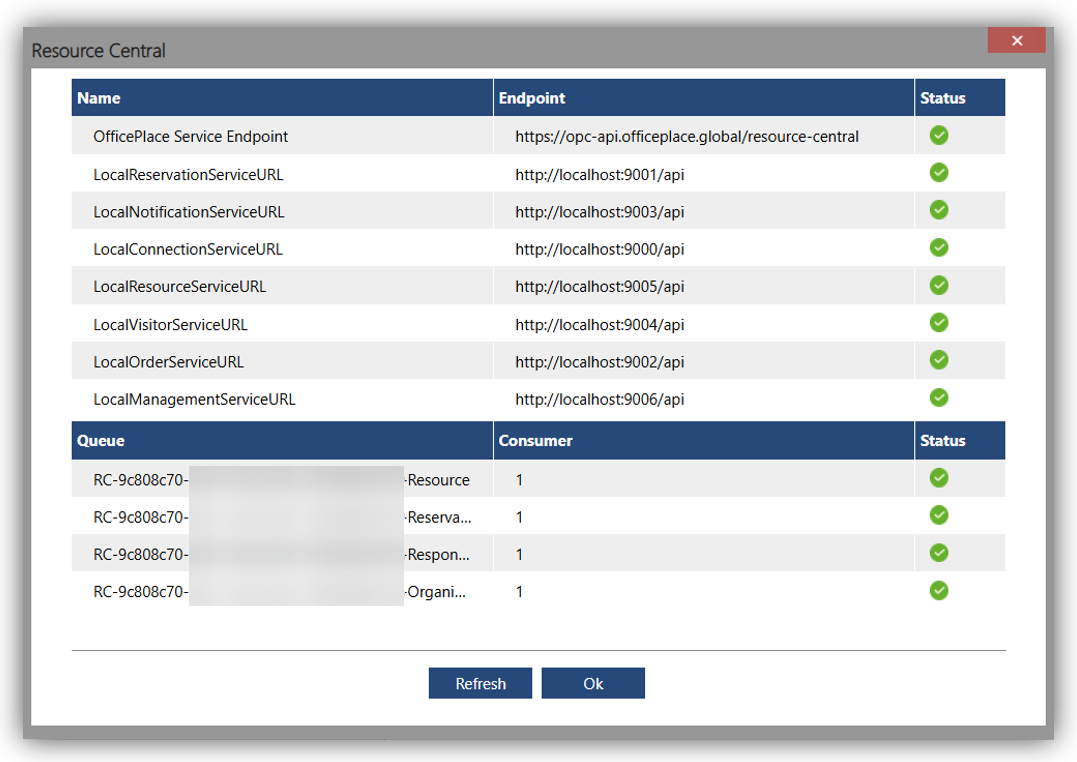Image resolution: width=1077 pixels, height=762 pixels.
Task: Click endpoint http://localhost:9004/api
Action: 600,324
